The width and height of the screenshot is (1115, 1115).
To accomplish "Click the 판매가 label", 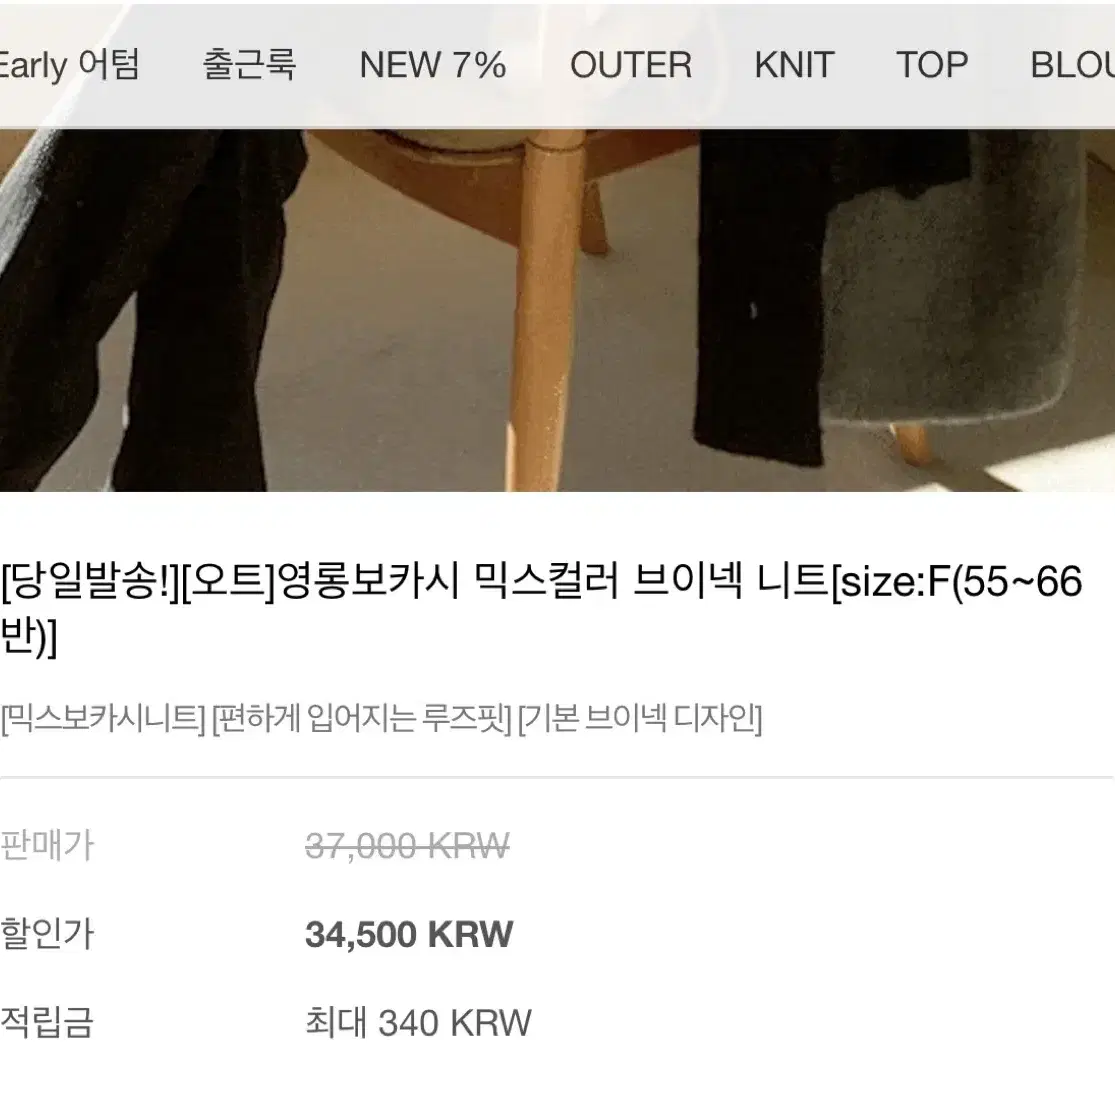I will (x=47, y=846).
